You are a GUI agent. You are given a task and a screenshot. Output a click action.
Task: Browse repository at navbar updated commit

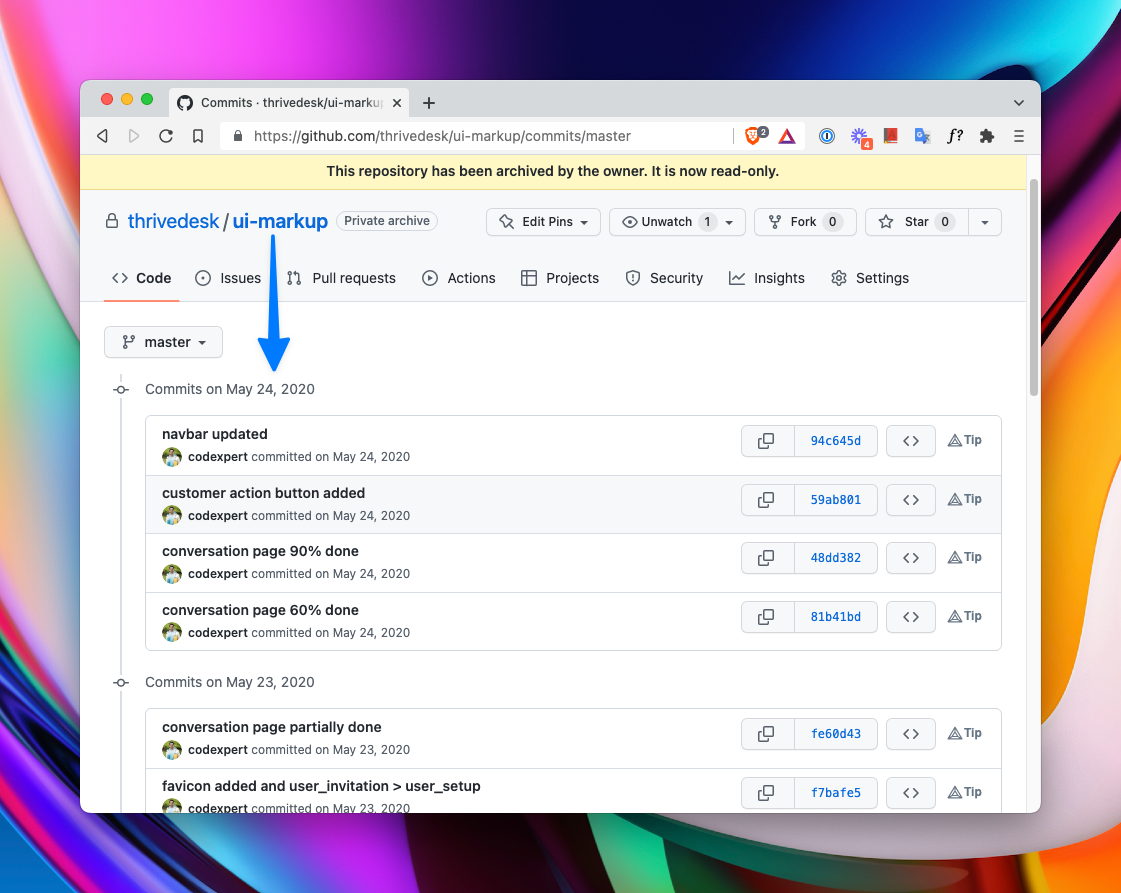click(x=911, y=440)
